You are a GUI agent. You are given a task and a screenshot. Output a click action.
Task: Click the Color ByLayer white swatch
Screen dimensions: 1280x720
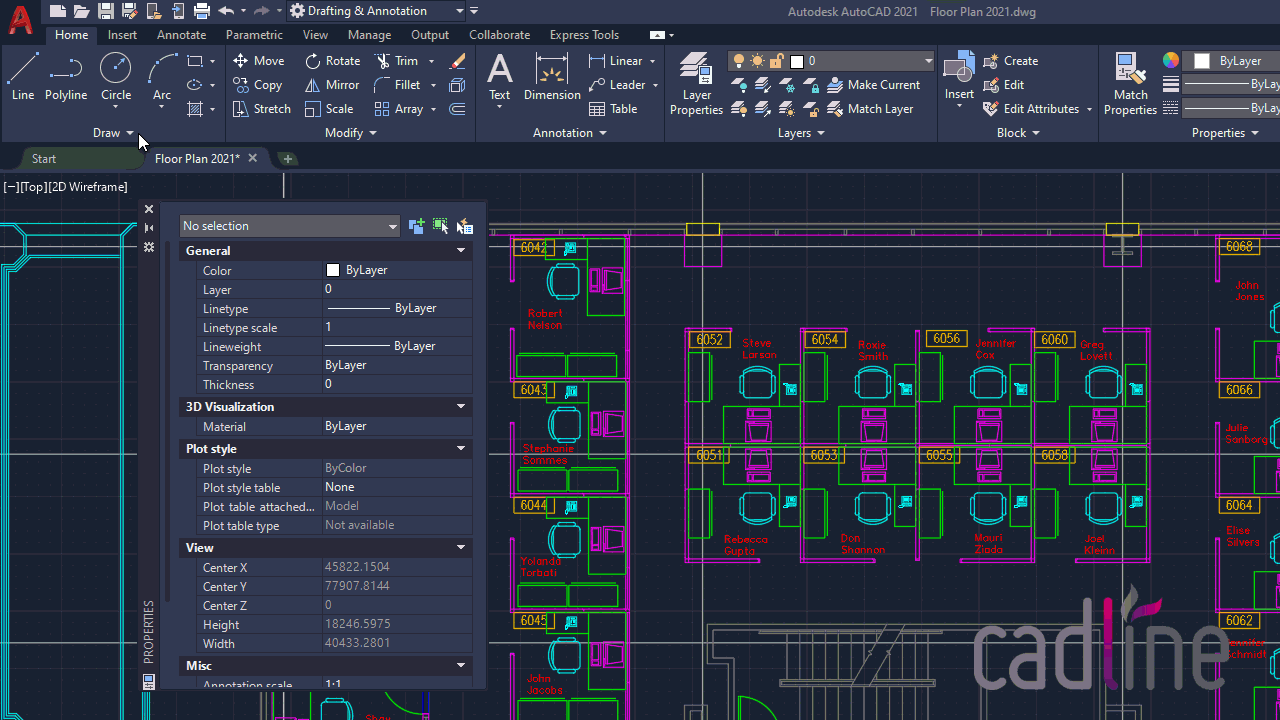[333, 270]
